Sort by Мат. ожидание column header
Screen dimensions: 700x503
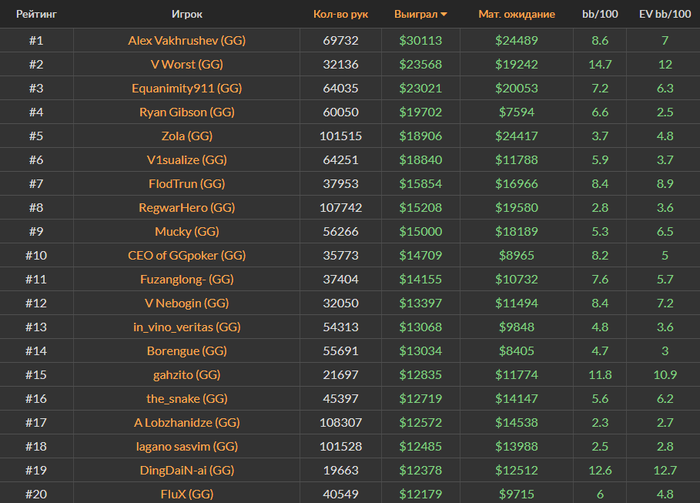pyautogui.click(x=517, y=14)
